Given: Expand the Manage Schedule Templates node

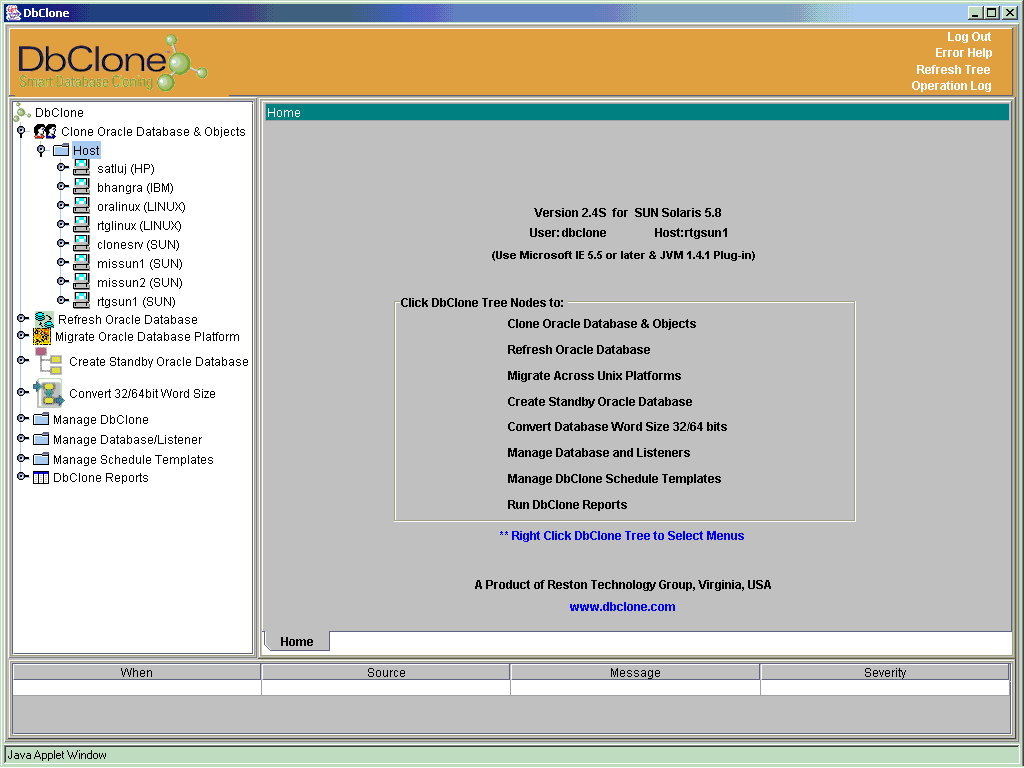Looking at the screenshot, I should pyautogui.click(x=22, y=458).
